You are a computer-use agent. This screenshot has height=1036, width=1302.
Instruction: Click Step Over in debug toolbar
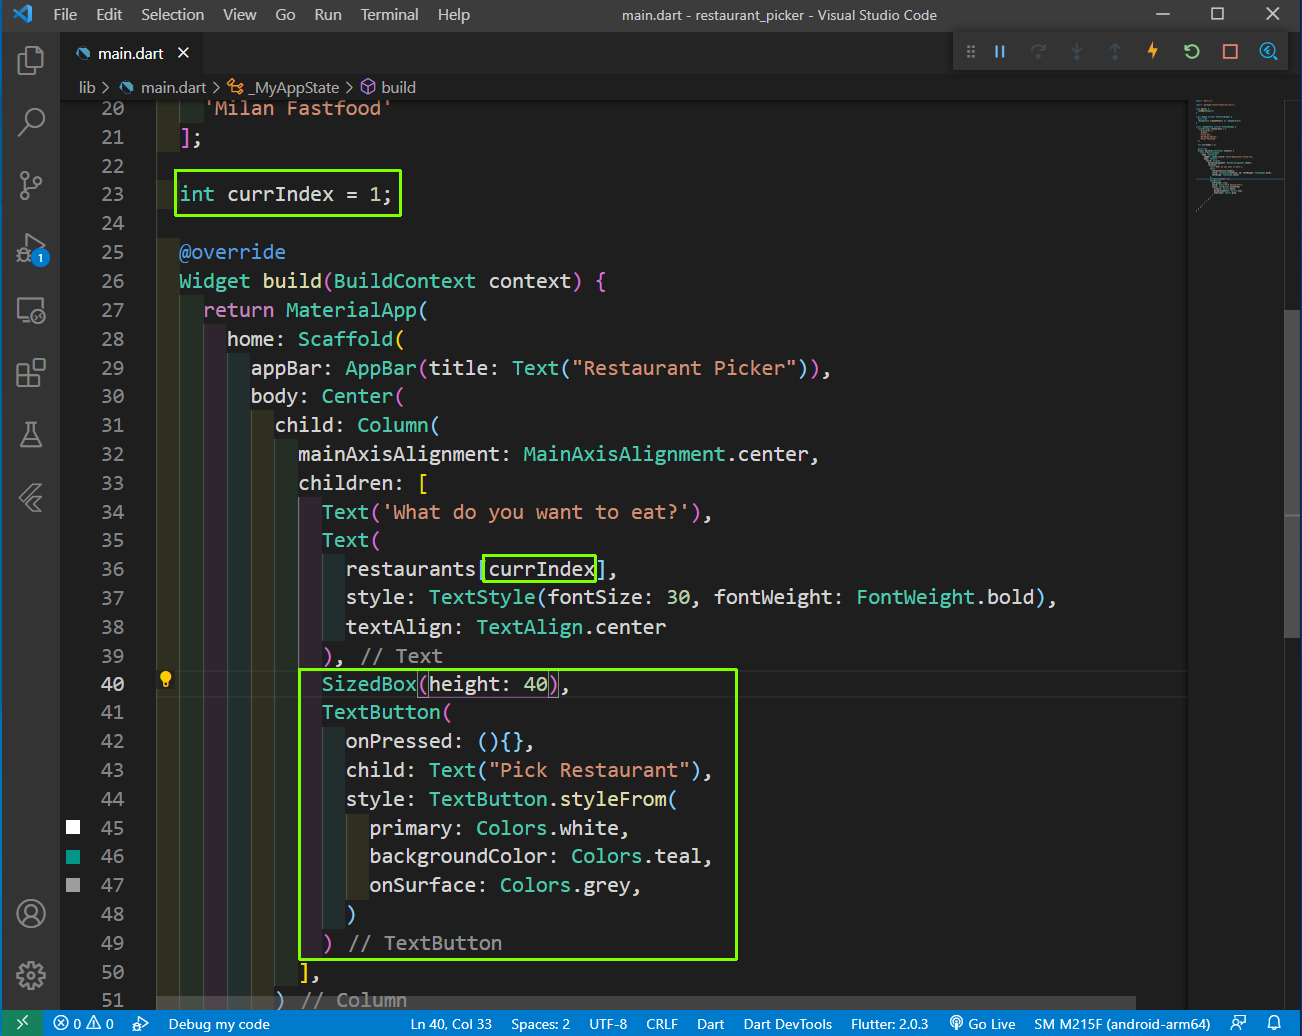(x=1038, y=51)
